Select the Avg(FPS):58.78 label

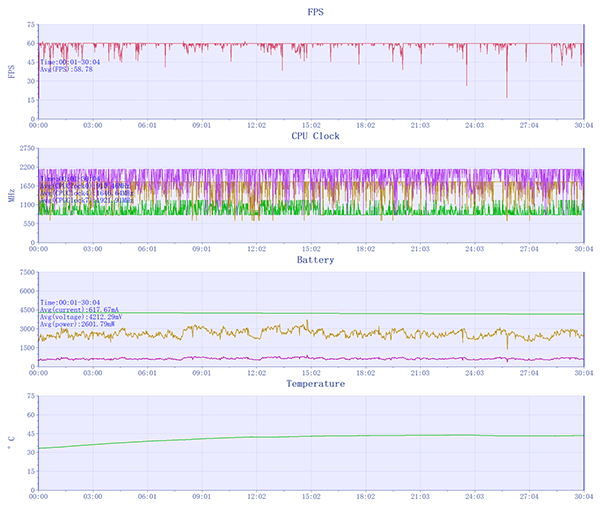click(x=66, y=69)
